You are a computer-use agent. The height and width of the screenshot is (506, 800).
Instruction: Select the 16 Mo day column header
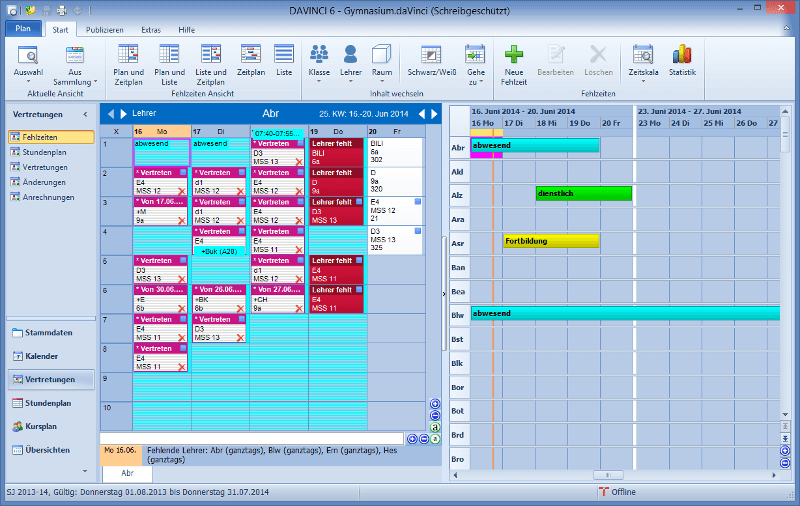click(x=162, y=131)
